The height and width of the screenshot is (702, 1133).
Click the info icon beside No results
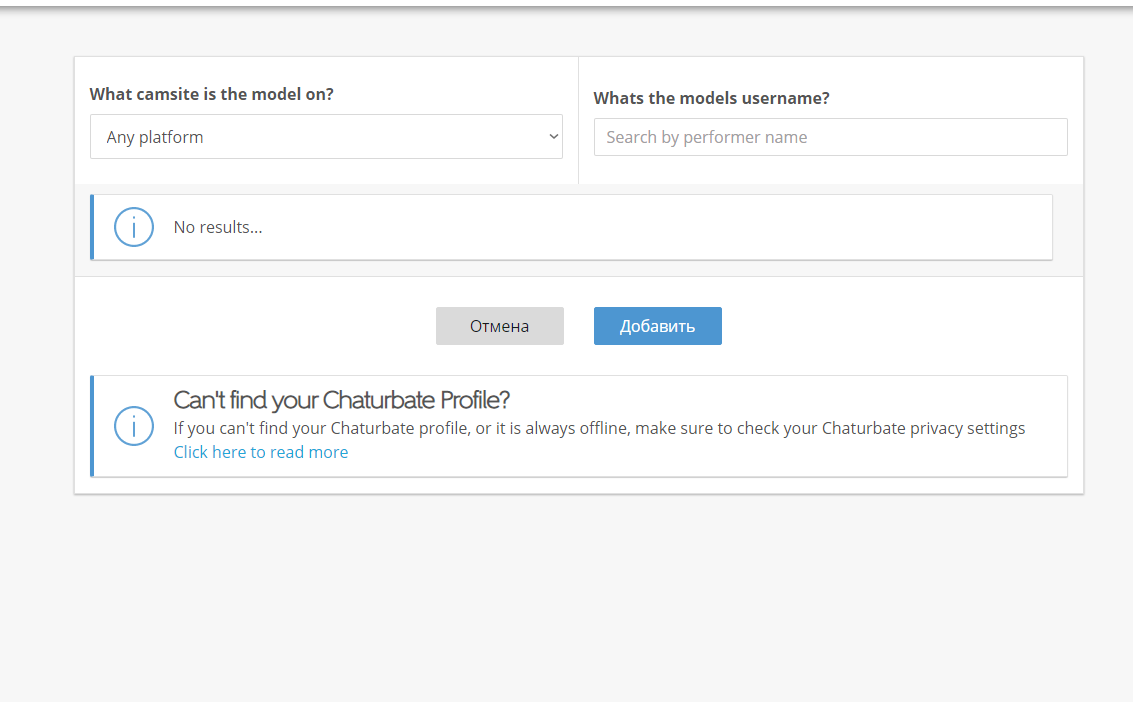133,227
